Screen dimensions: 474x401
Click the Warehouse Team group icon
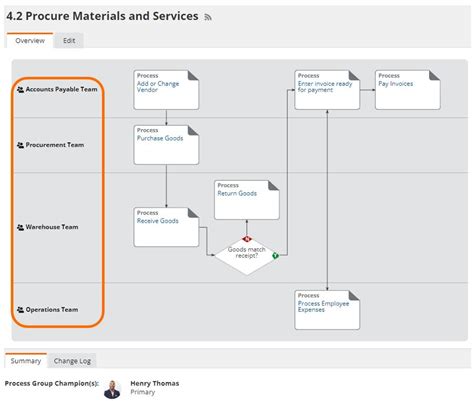(x=20, y=227)
